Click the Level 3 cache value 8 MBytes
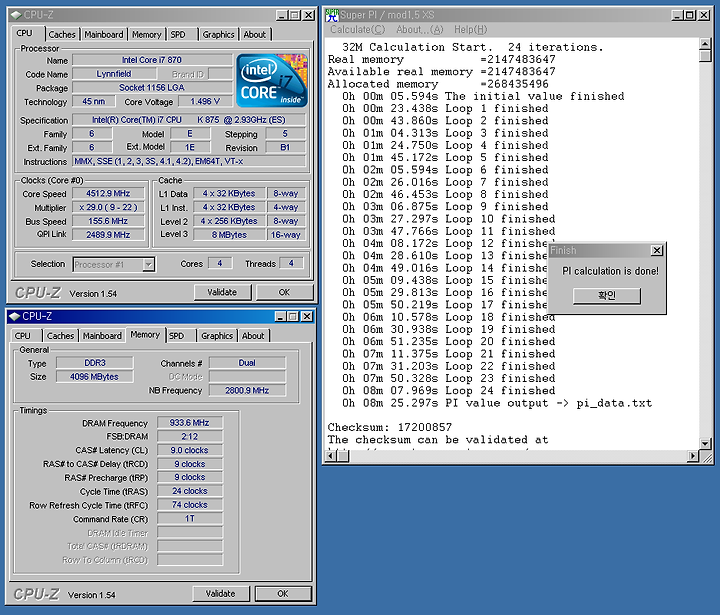This screenshot has height=615, width=720. [229, 235]
